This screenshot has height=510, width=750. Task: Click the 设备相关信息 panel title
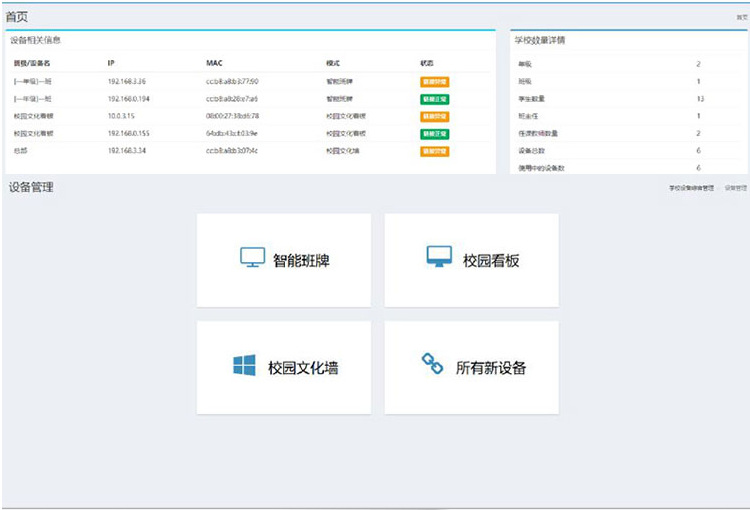(35, 40)
